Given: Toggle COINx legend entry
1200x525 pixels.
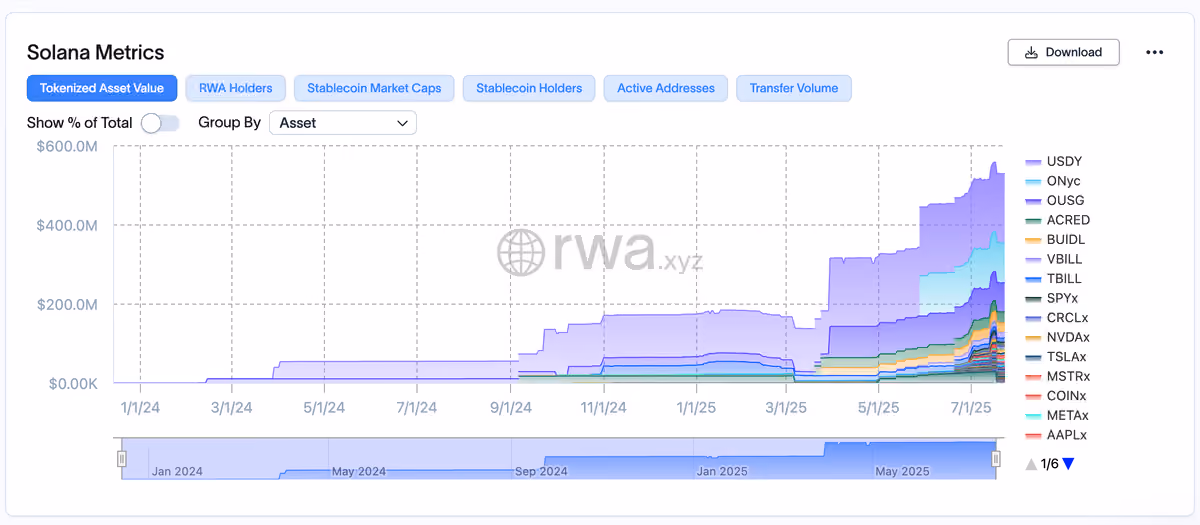Looking at the screenshot, I should coord(1056,395).
